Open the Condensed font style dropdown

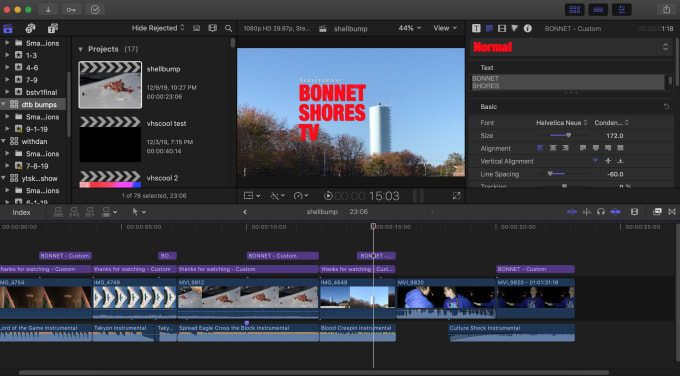[611, 123]
